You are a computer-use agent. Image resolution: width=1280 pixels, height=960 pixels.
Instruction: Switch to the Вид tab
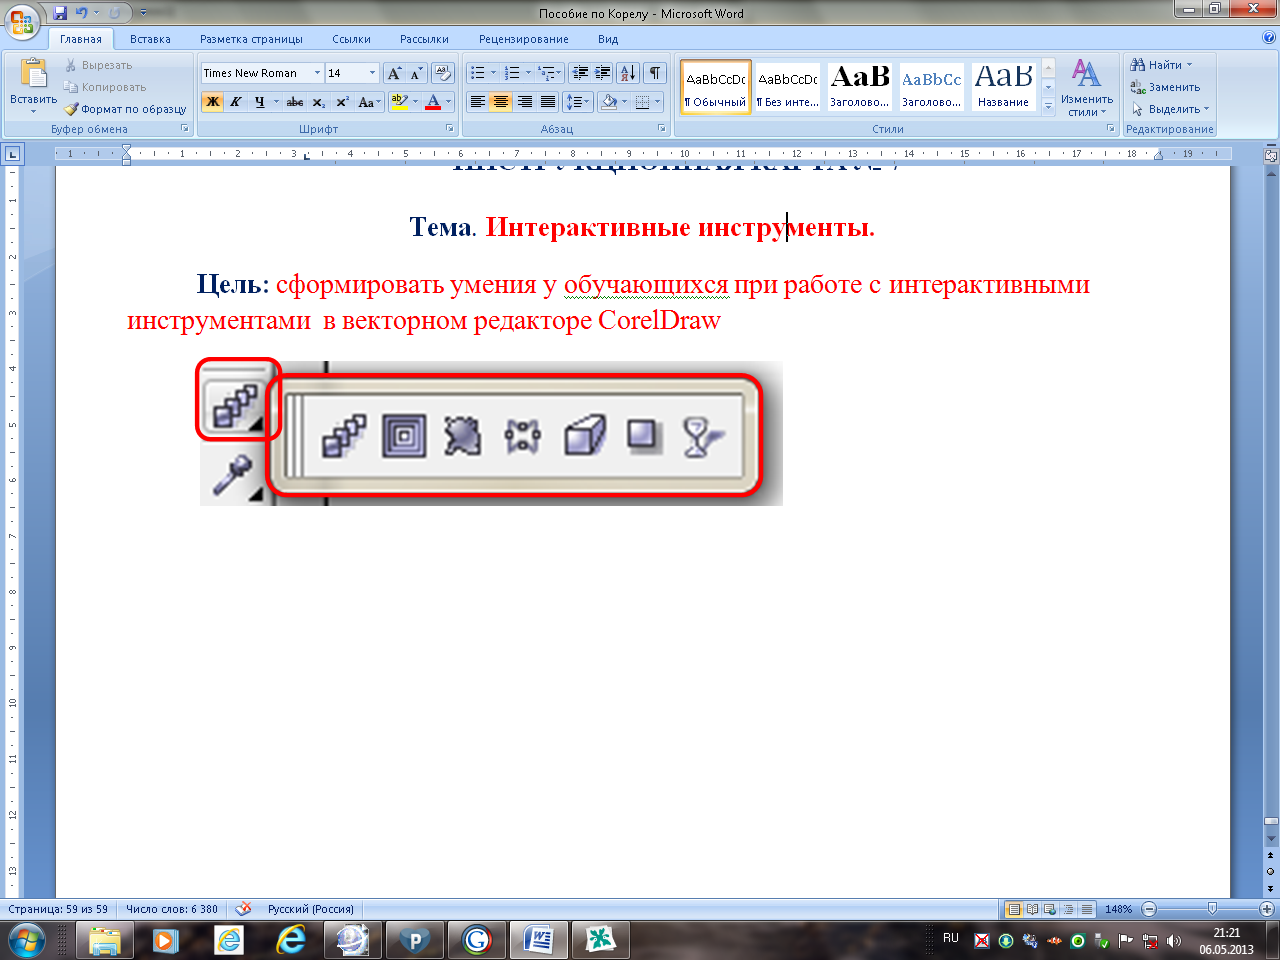(608, 39)
